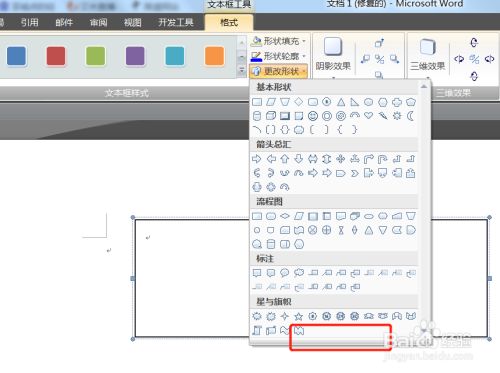Click the 星与旗帜 section header
The width and height of the screenshot is (500, 373).
click(334, 302)
